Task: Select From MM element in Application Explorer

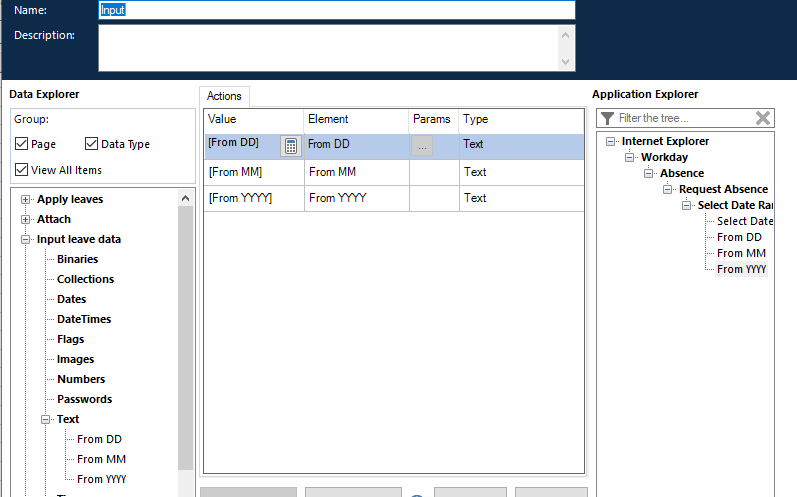Action: point(741,253)
